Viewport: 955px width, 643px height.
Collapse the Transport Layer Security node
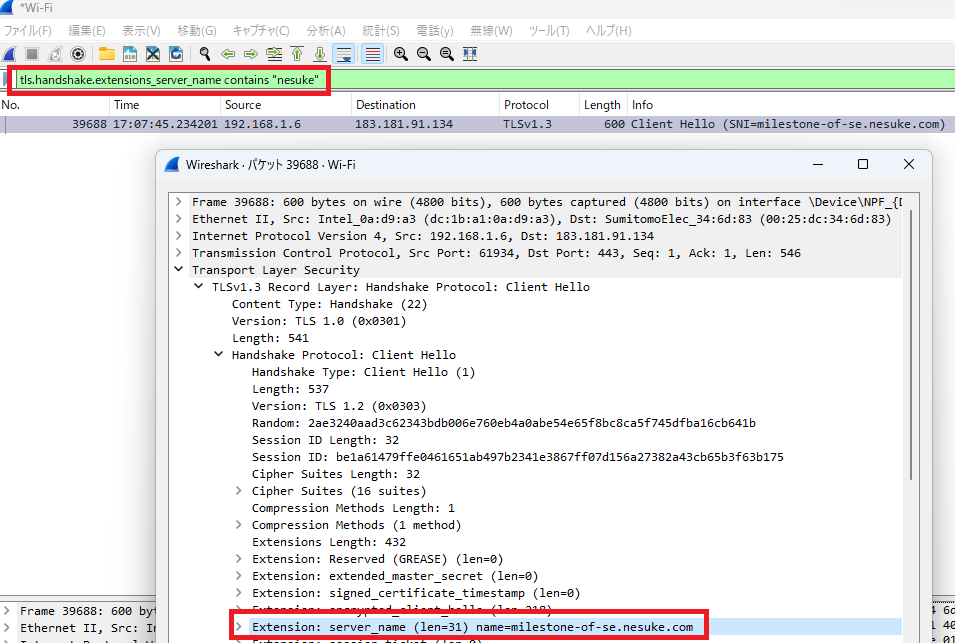point(180,270)
